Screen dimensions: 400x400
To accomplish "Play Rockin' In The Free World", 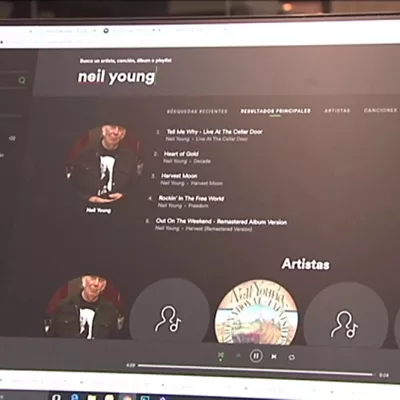I will (191, 198).
